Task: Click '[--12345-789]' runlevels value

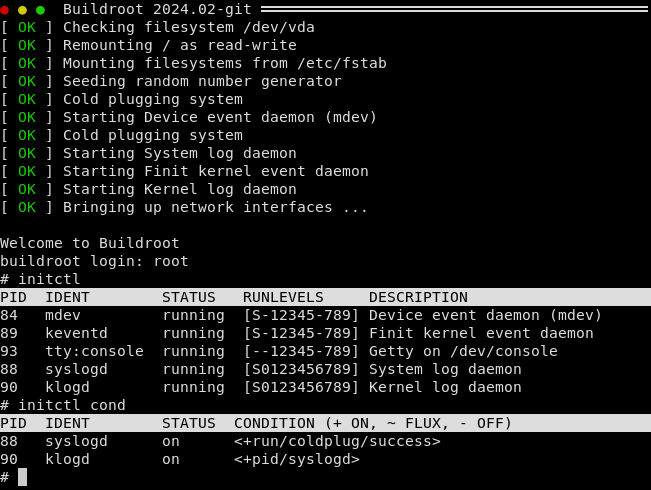Action: [301, 351]
